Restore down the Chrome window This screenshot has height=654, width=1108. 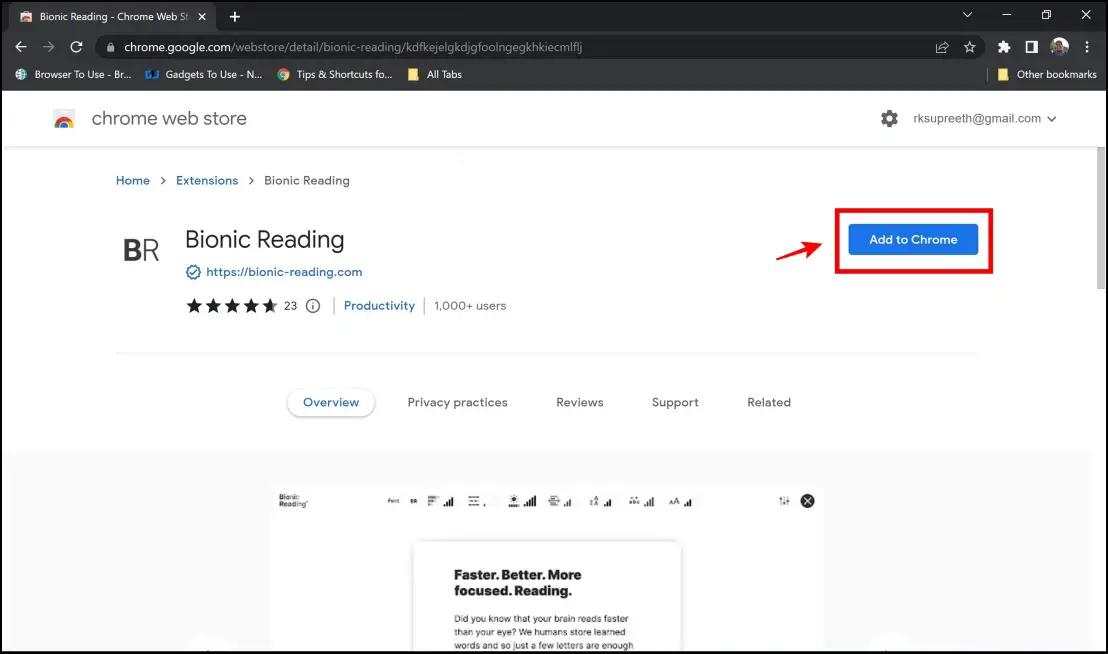1047,15
